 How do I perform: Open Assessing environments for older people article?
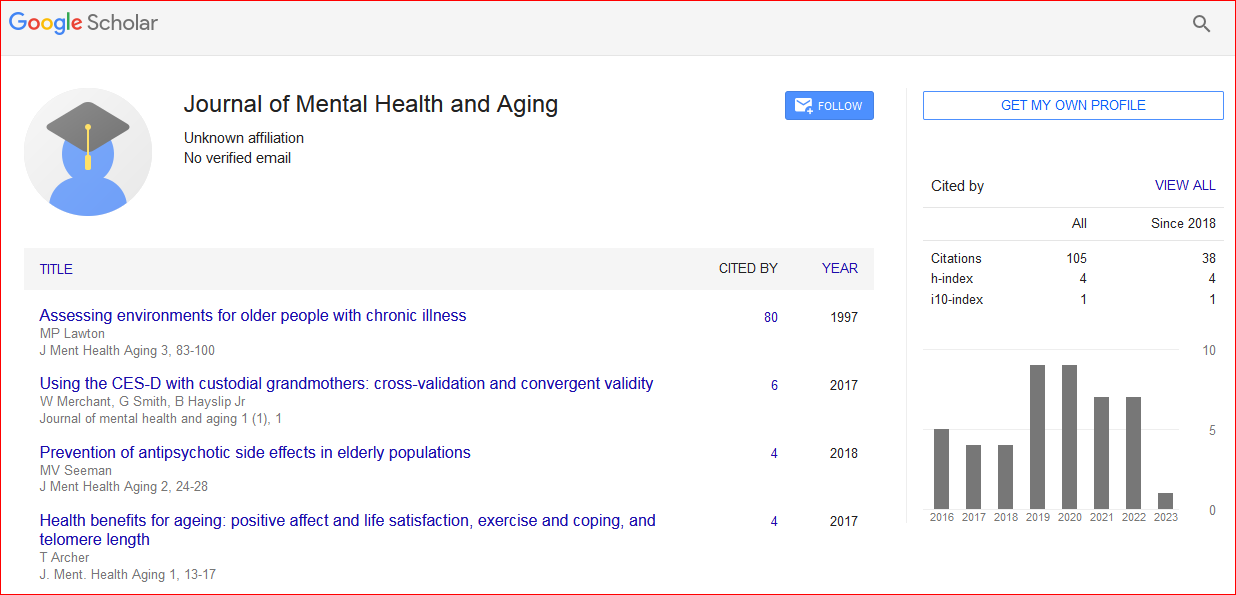pyautogui.click(x=253, y=315)
